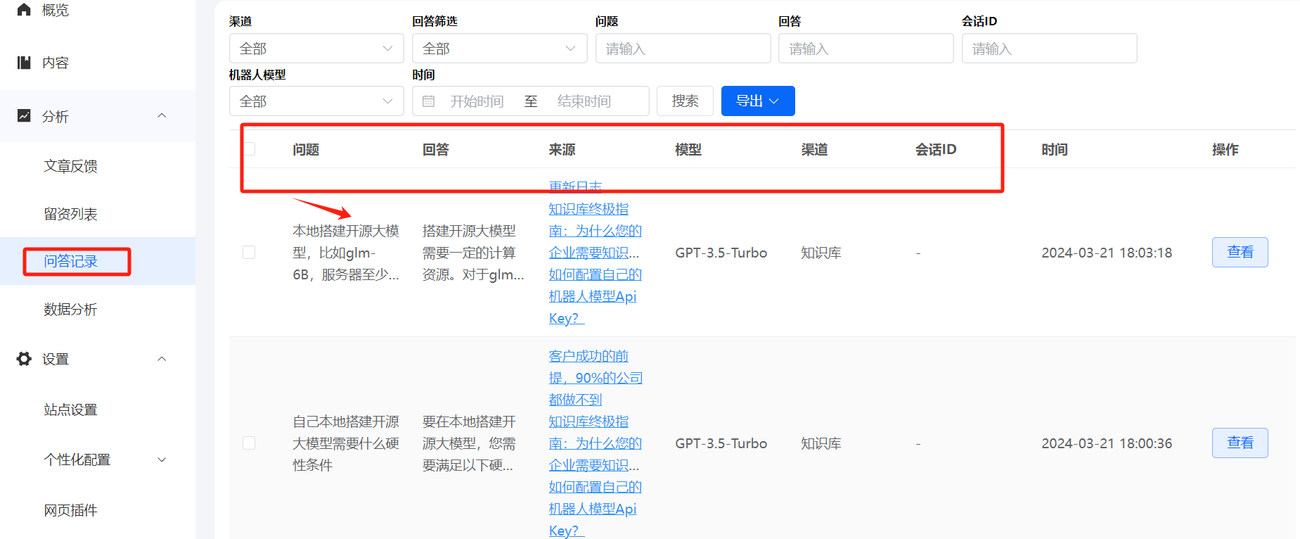Click answer text 搭建开源大模型需要一定的计算资源
1300x539 pixels.
[473, 252]
